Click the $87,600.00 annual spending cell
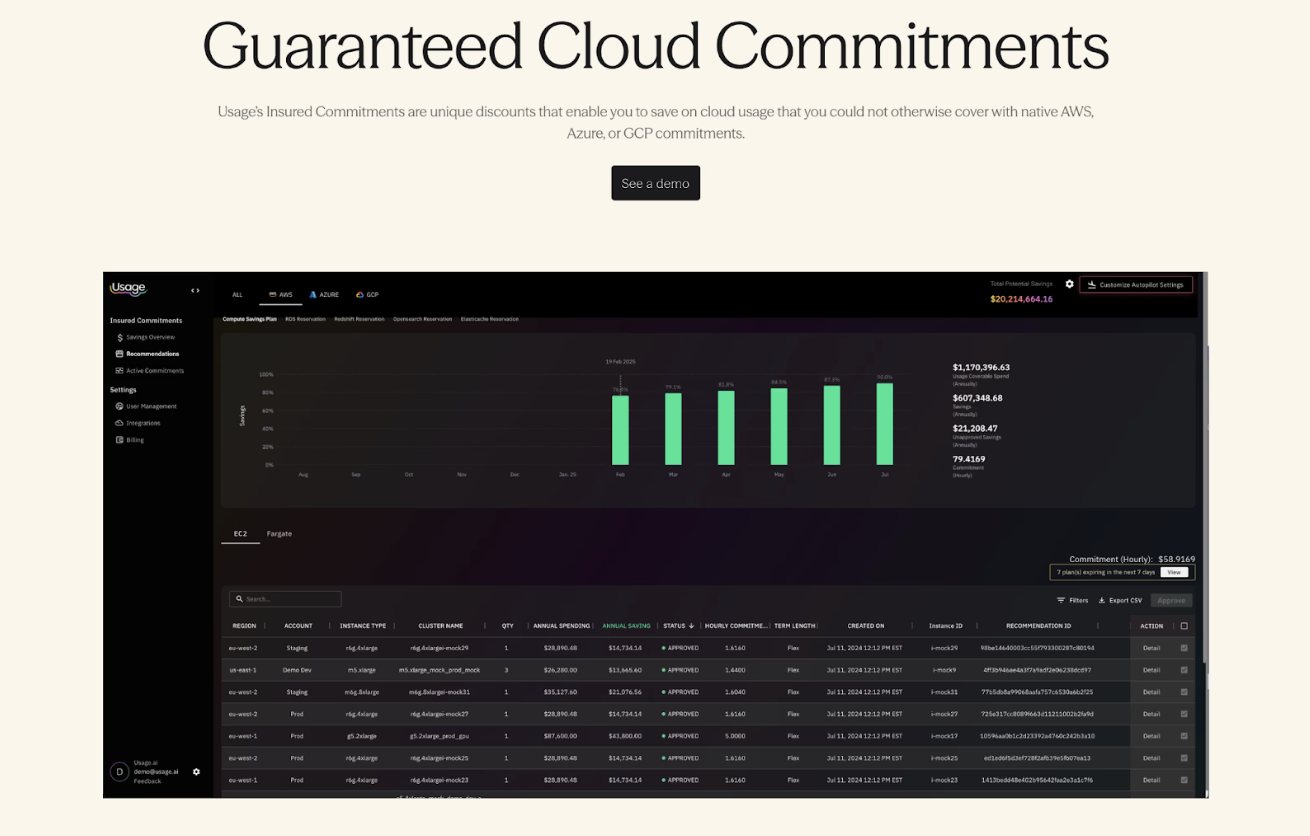This screenshot has width=1310, height=836. (x=561, y=736)
